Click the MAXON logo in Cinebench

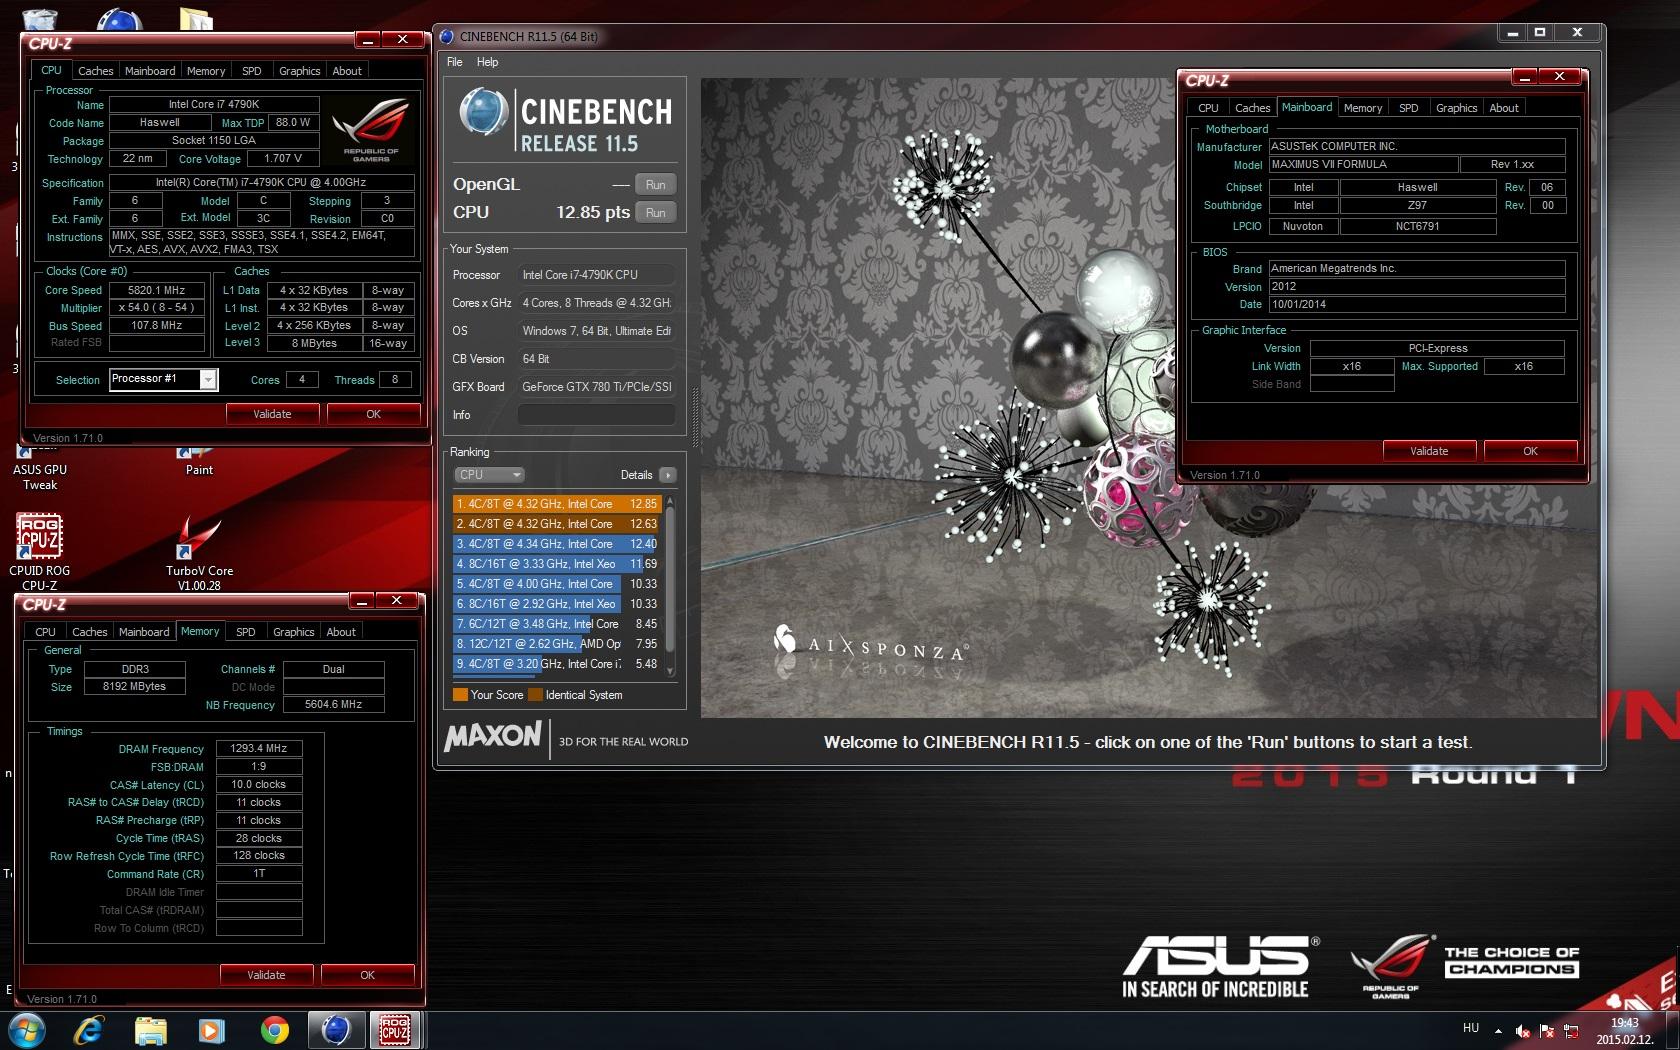[x=493, y=737]
